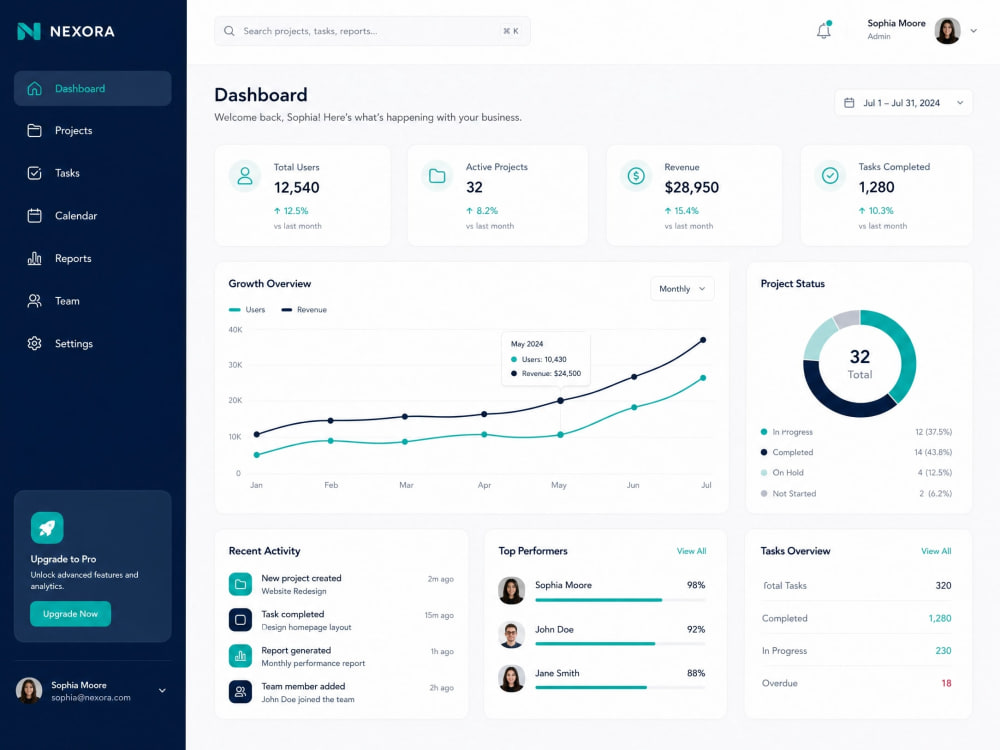This screenshot has height=750, width=1000.
Task: Click the 32 Total donut chart center
Action: point(859,364)
